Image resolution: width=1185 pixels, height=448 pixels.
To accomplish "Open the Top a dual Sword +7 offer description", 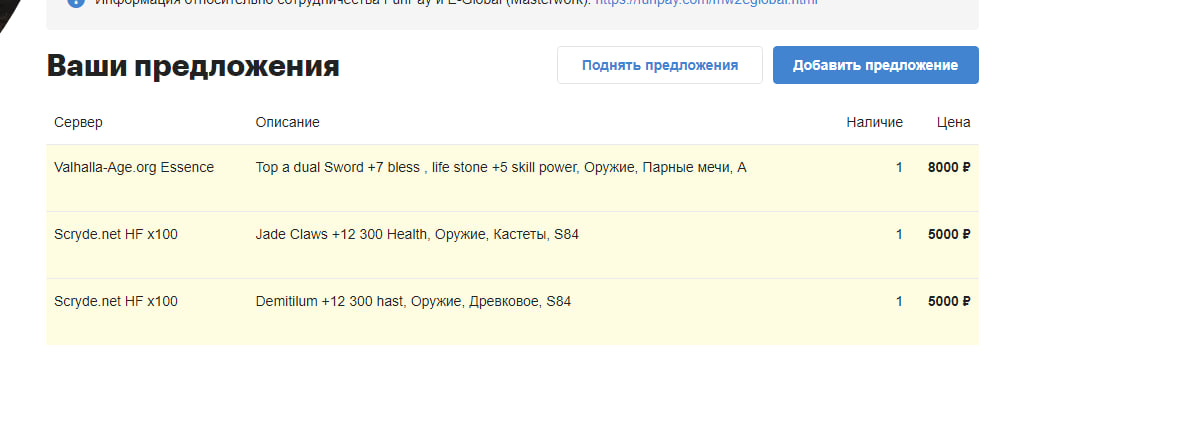I will [x=500, y=167].
